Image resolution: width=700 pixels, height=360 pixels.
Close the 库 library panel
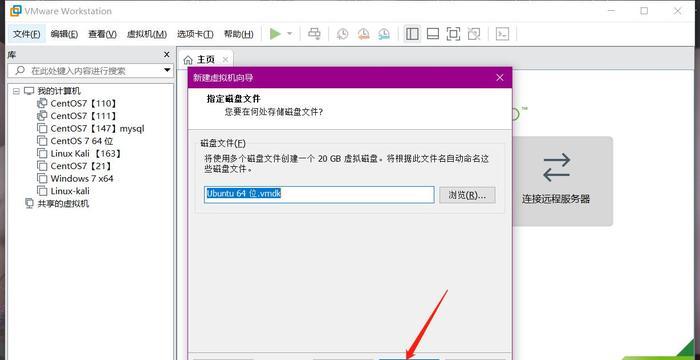tap(167, 54)
